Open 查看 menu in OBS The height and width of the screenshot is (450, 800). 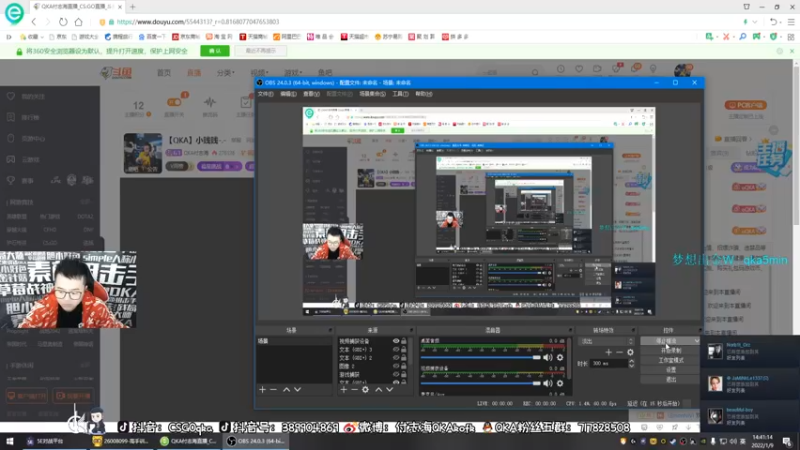tap(311, 94)
